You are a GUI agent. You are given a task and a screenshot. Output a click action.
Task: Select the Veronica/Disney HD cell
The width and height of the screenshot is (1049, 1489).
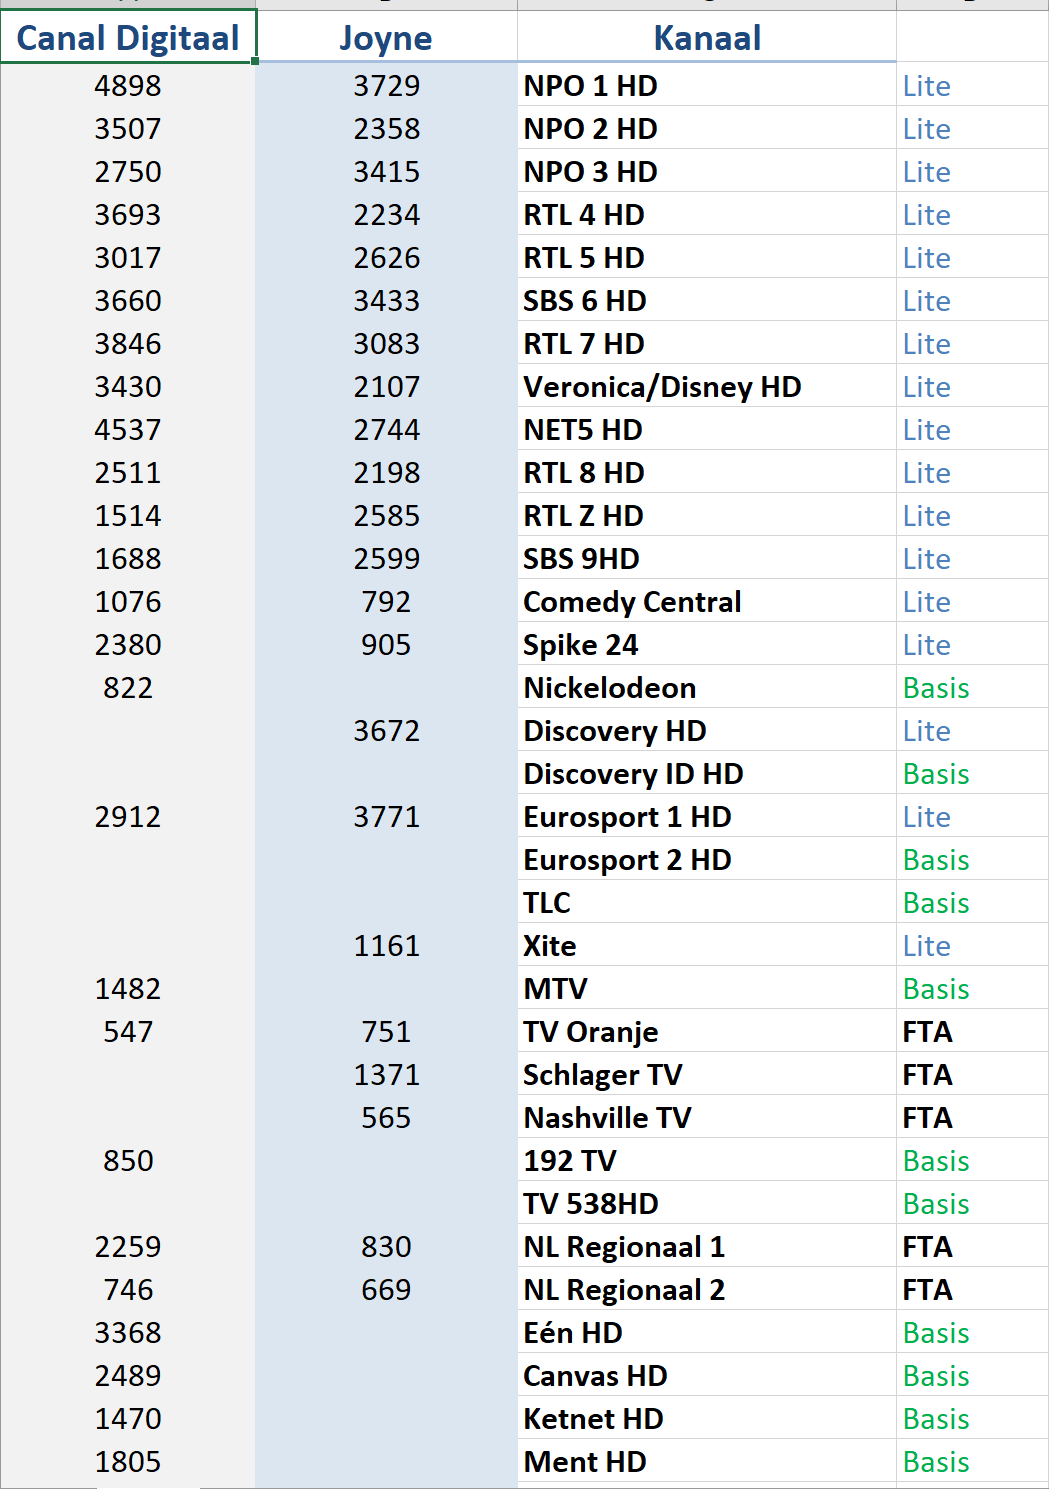coord(707,386)
